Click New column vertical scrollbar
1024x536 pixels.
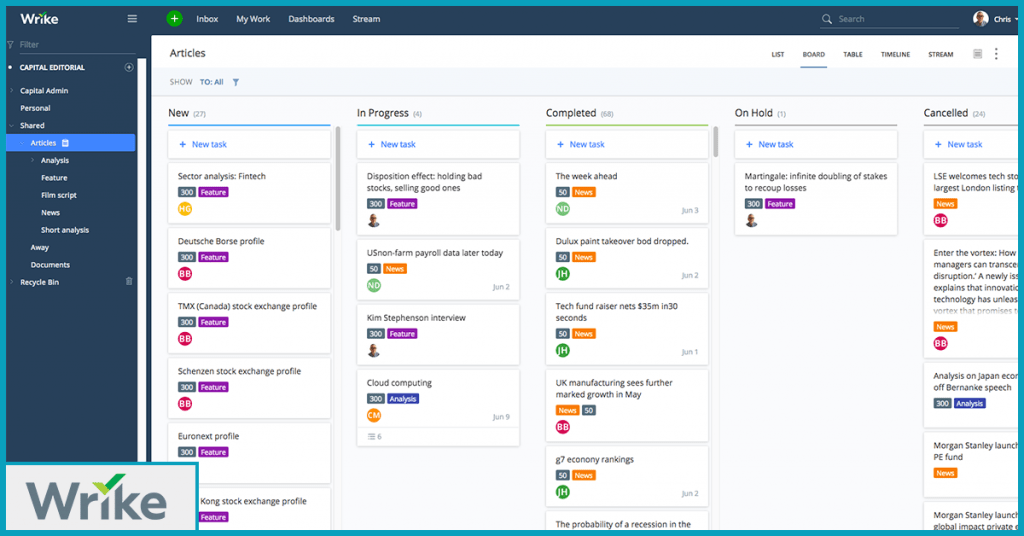[x=338, y=178]
